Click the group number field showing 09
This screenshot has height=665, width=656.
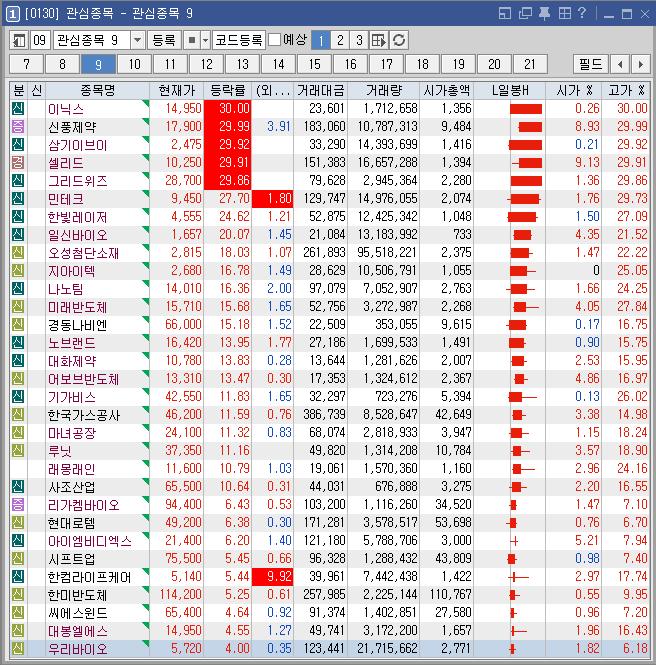pos(40,40)
